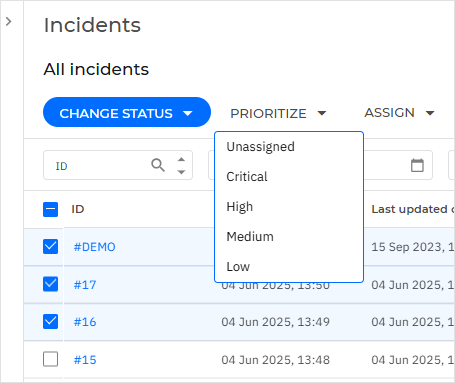Click the search magnifier in ID filter
The image size is (455, 383).
tap(158, 165)
